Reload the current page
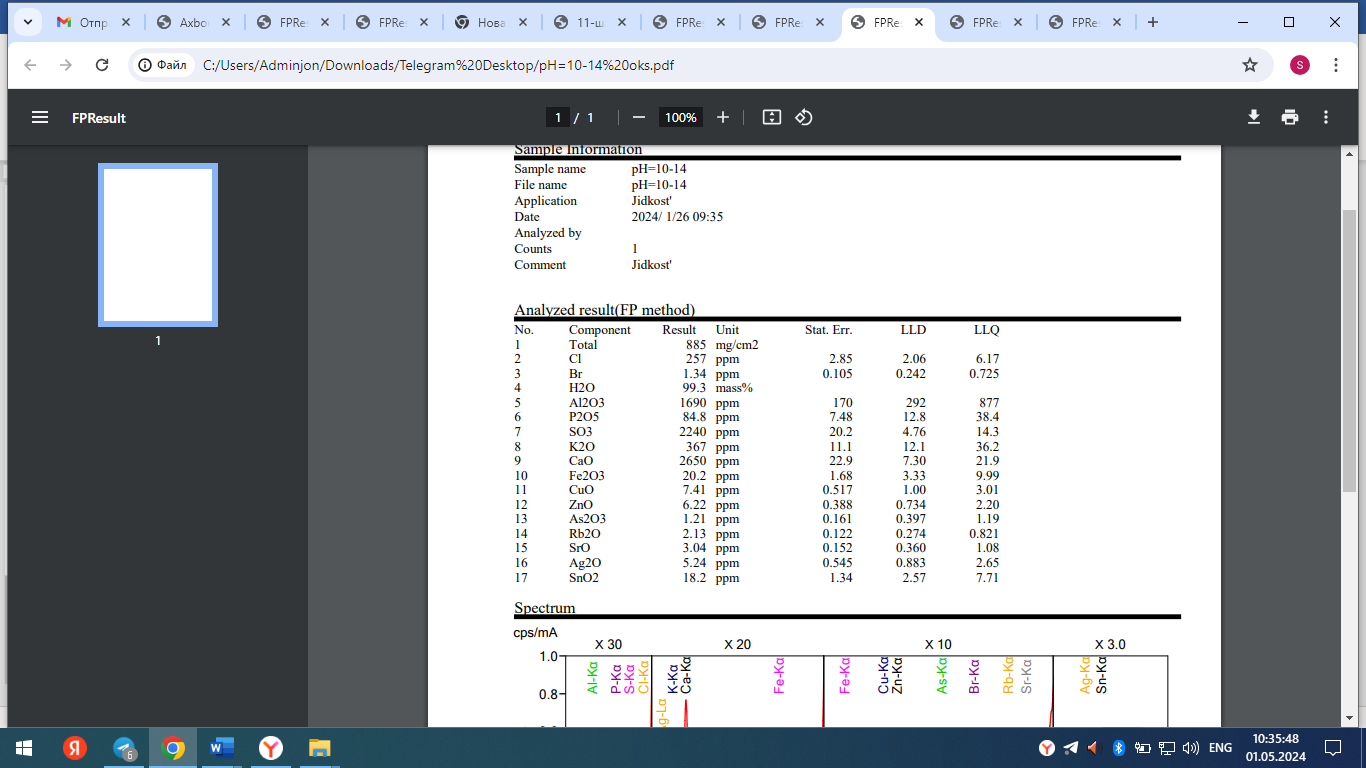 102,65
